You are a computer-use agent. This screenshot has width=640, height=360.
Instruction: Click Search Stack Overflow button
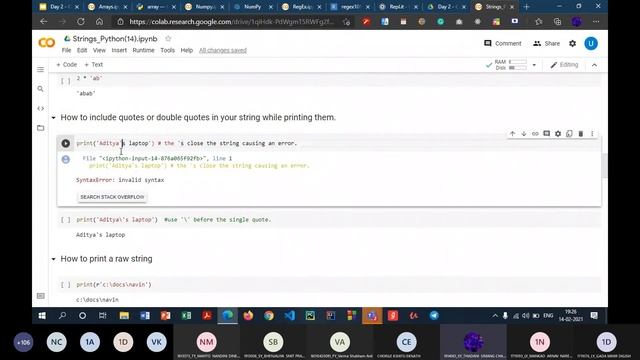click(112, 197)
